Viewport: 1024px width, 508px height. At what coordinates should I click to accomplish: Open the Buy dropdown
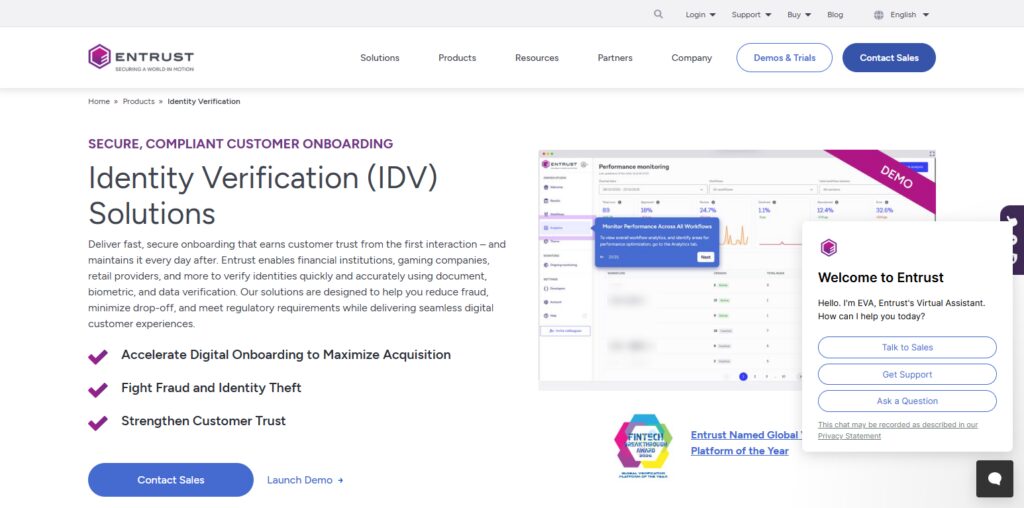(x=799, y=14)
